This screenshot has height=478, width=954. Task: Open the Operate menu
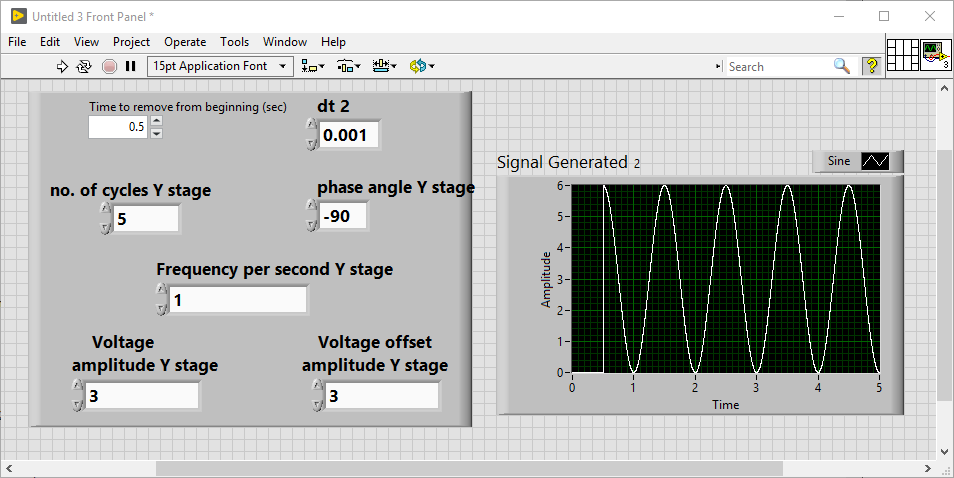[185, 42]
